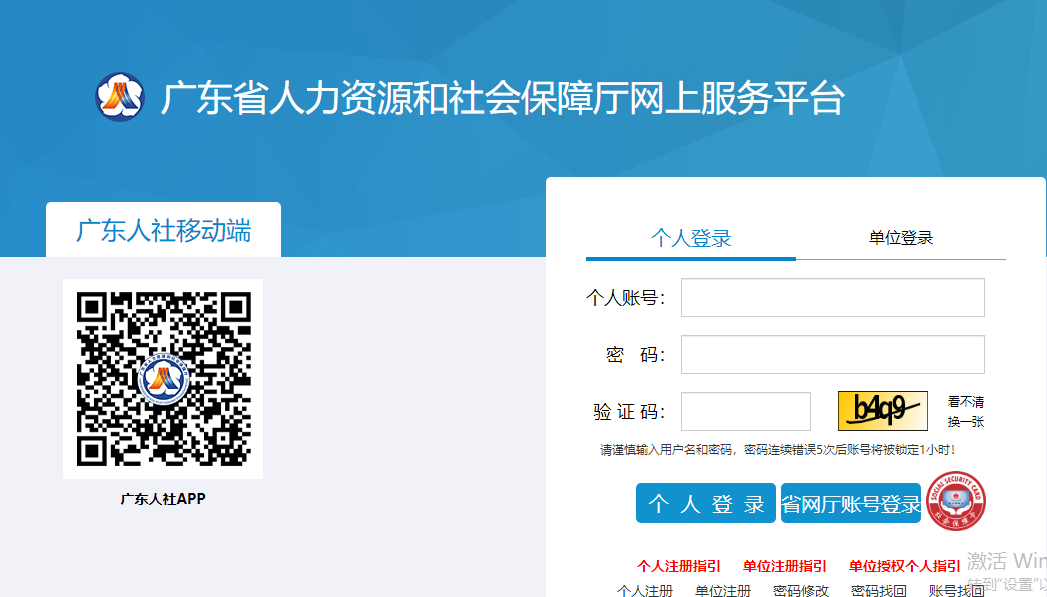Click the 密码找回 link
The width and height of the screenshot is (1047, 597).
click(x=879, y=590)
